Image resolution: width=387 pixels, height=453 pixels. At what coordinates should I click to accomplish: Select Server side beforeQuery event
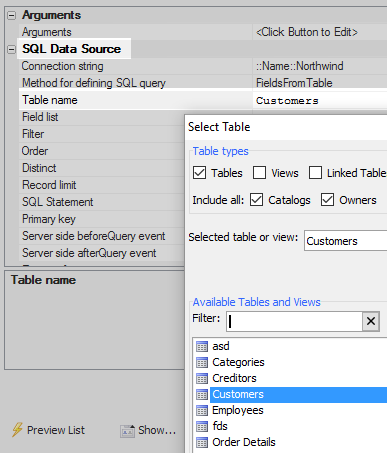point(93,236)
